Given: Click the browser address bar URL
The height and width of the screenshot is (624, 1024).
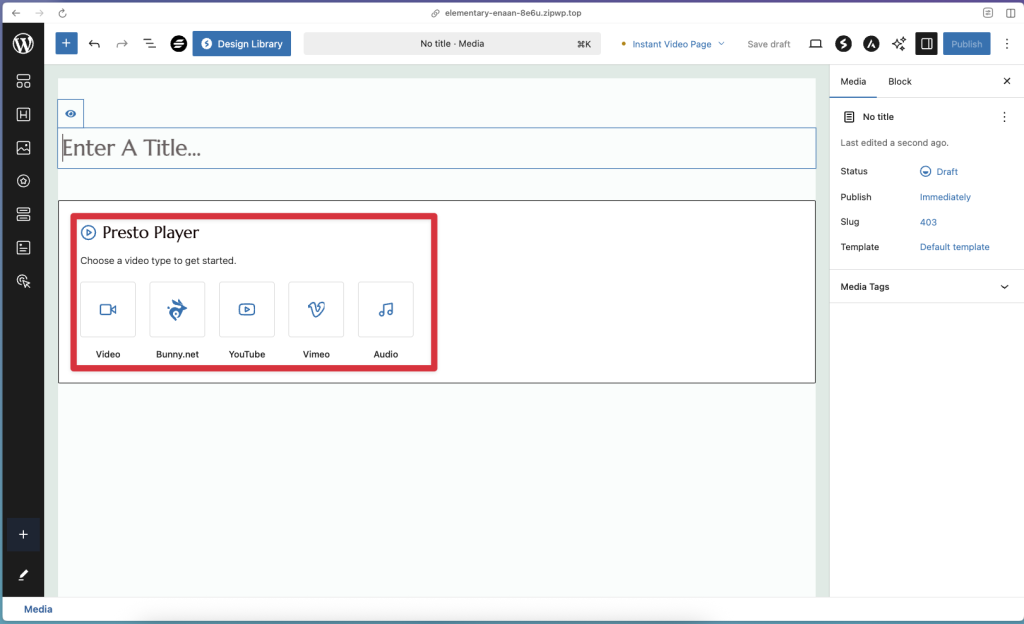Looking at the screenshot, I should [x=513, y=13].
